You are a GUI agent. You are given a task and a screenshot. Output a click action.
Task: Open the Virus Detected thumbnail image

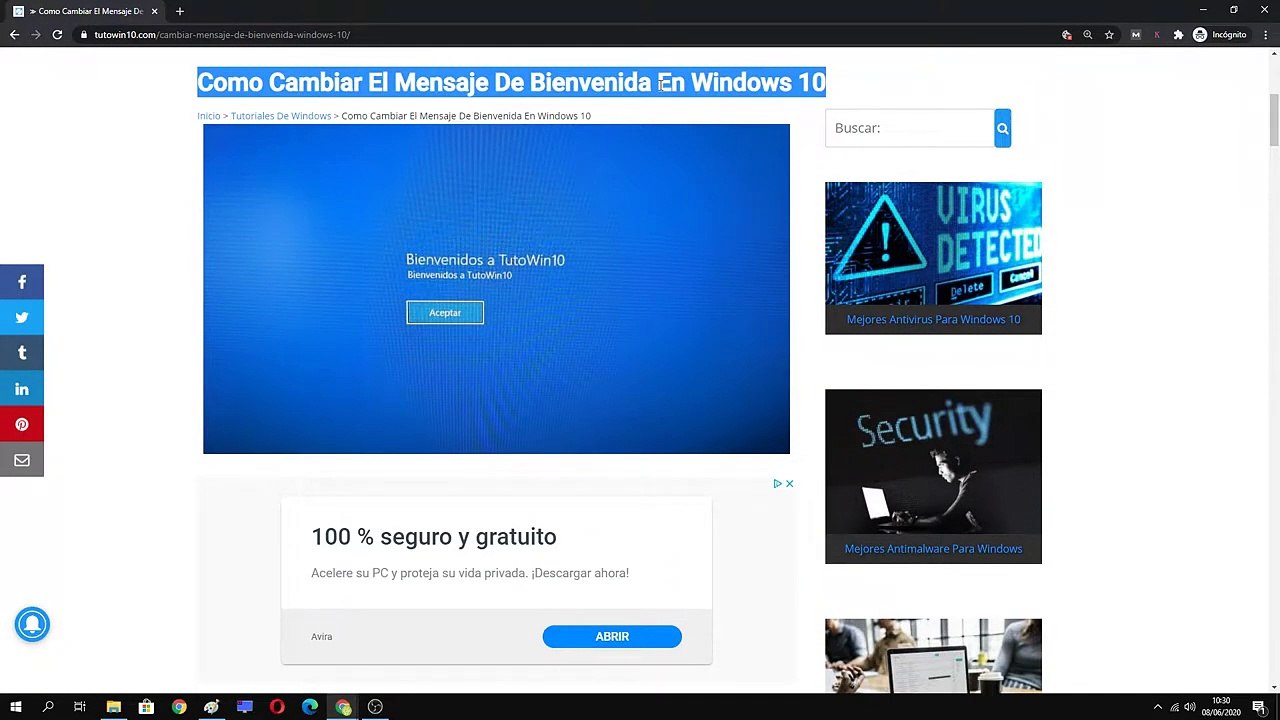click(x=933, y=244)
